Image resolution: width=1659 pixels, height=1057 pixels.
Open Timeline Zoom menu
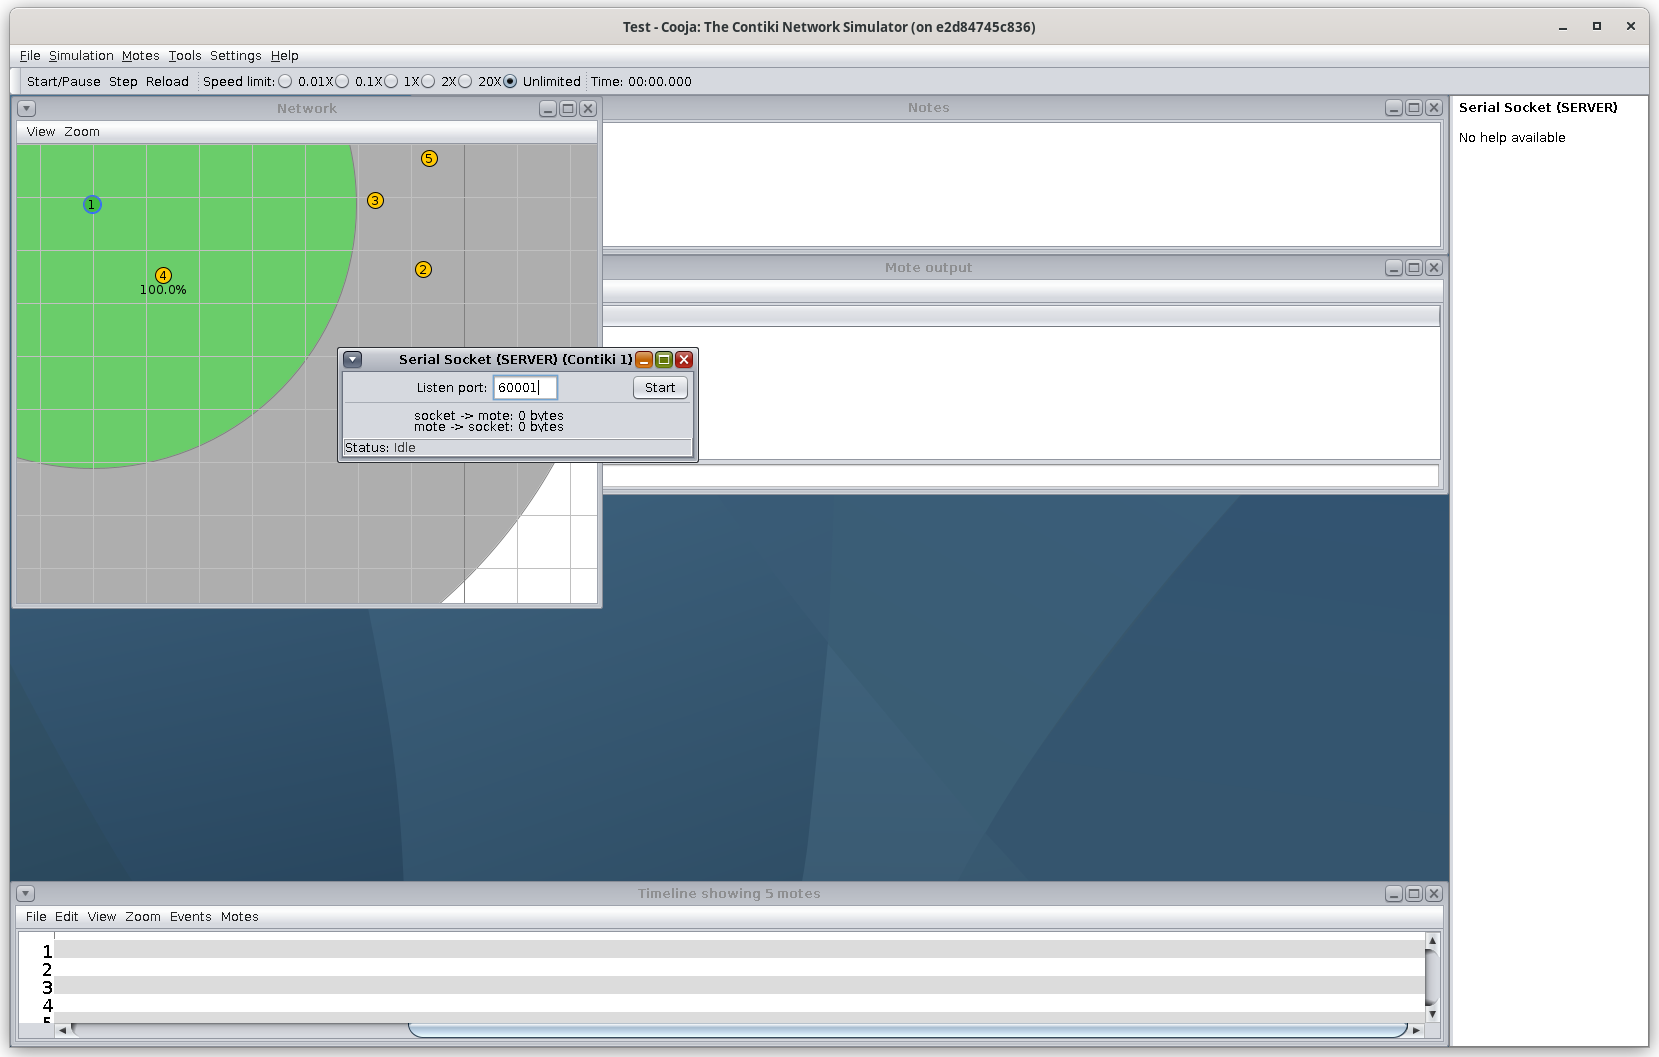coord(143,917)
